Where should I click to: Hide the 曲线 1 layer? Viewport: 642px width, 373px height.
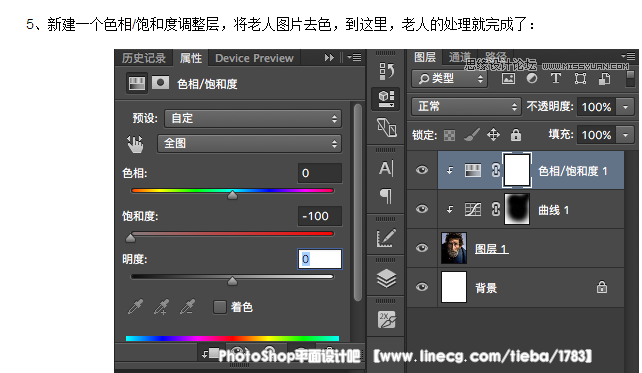coord(422,209)
